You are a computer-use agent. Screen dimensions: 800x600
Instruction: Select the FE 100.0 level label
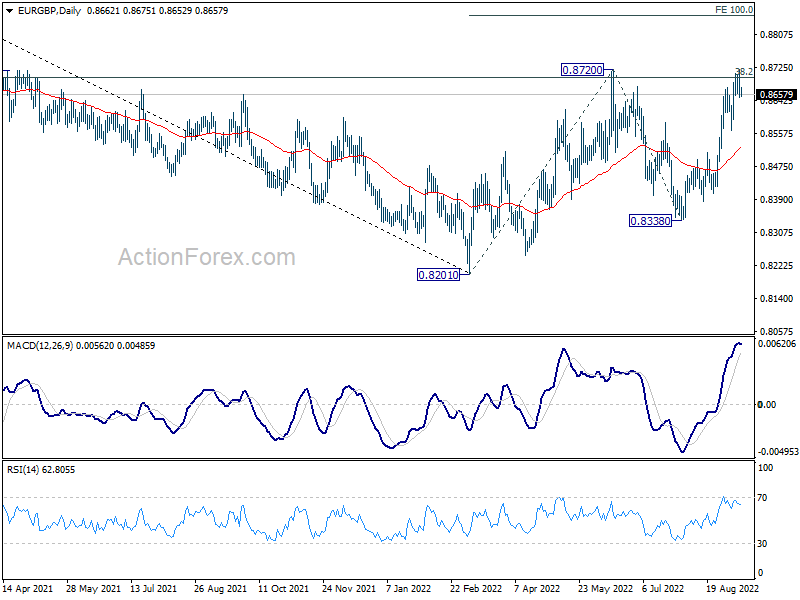(734, 9)
